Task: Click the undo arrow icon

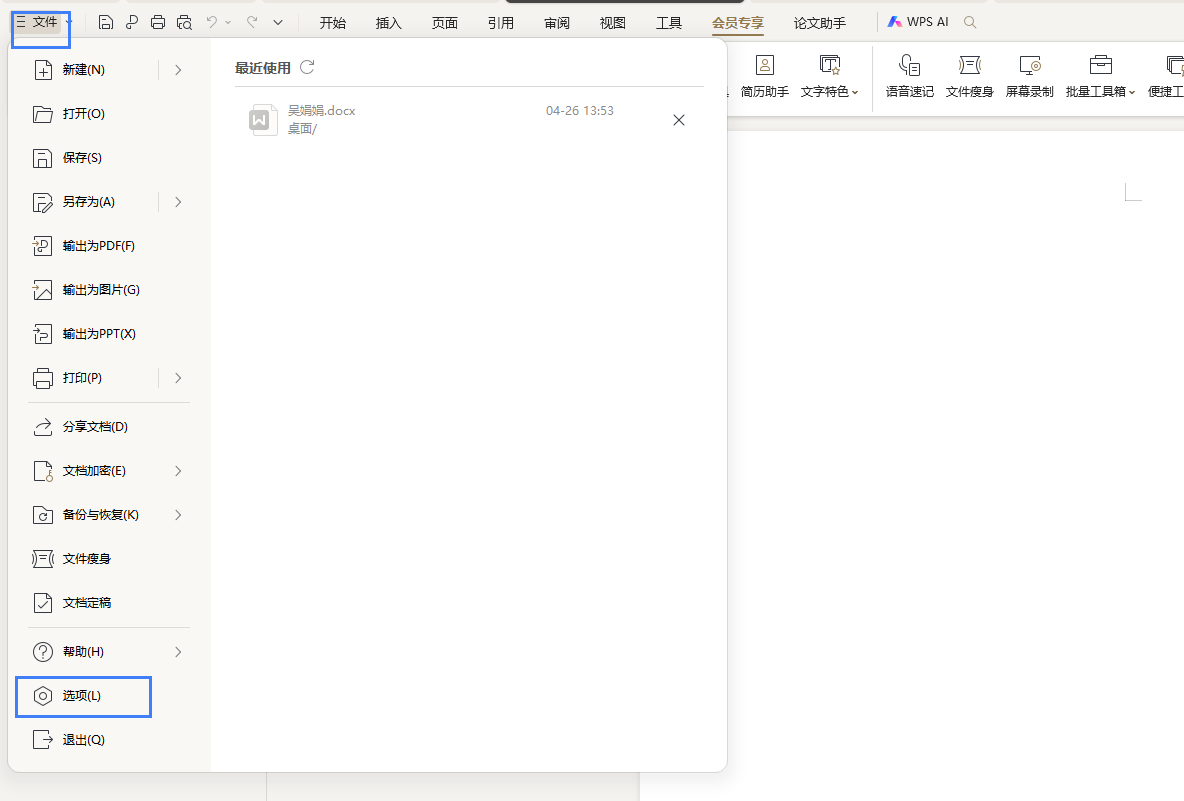Action: pos(212,23)
